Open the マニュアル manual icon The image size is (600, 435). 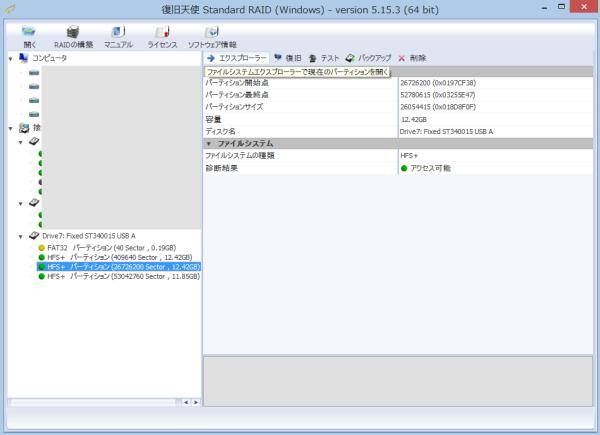118,37
